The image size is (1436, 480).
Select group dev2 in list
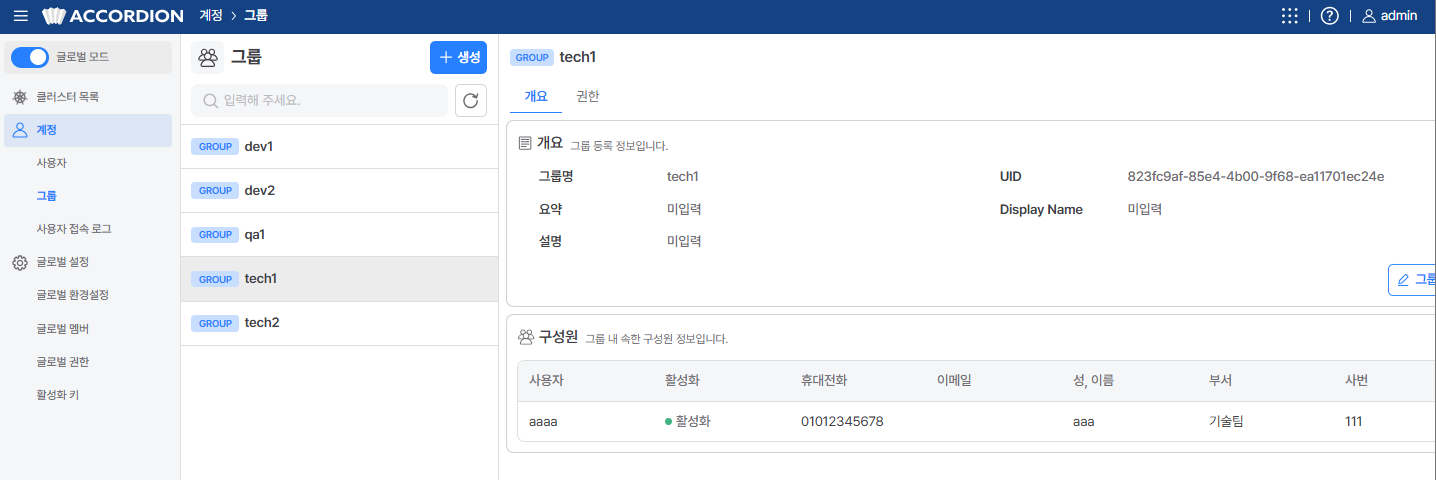click(339, 190)
